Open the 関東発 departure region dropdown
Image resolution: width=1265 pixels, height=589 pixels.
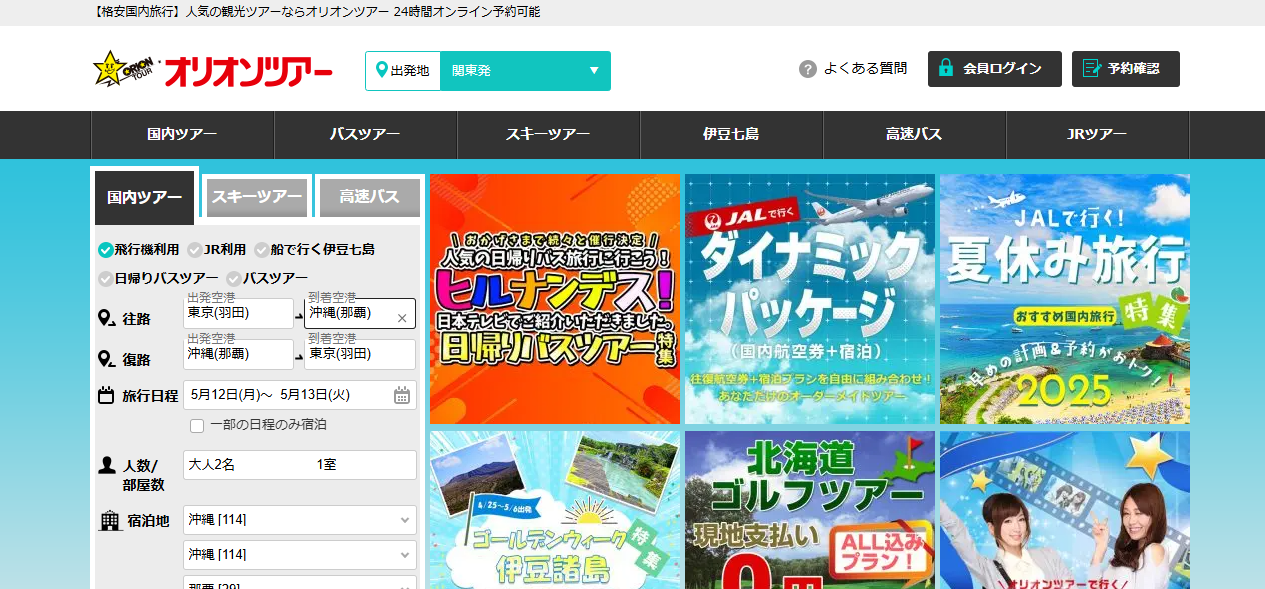524,71
